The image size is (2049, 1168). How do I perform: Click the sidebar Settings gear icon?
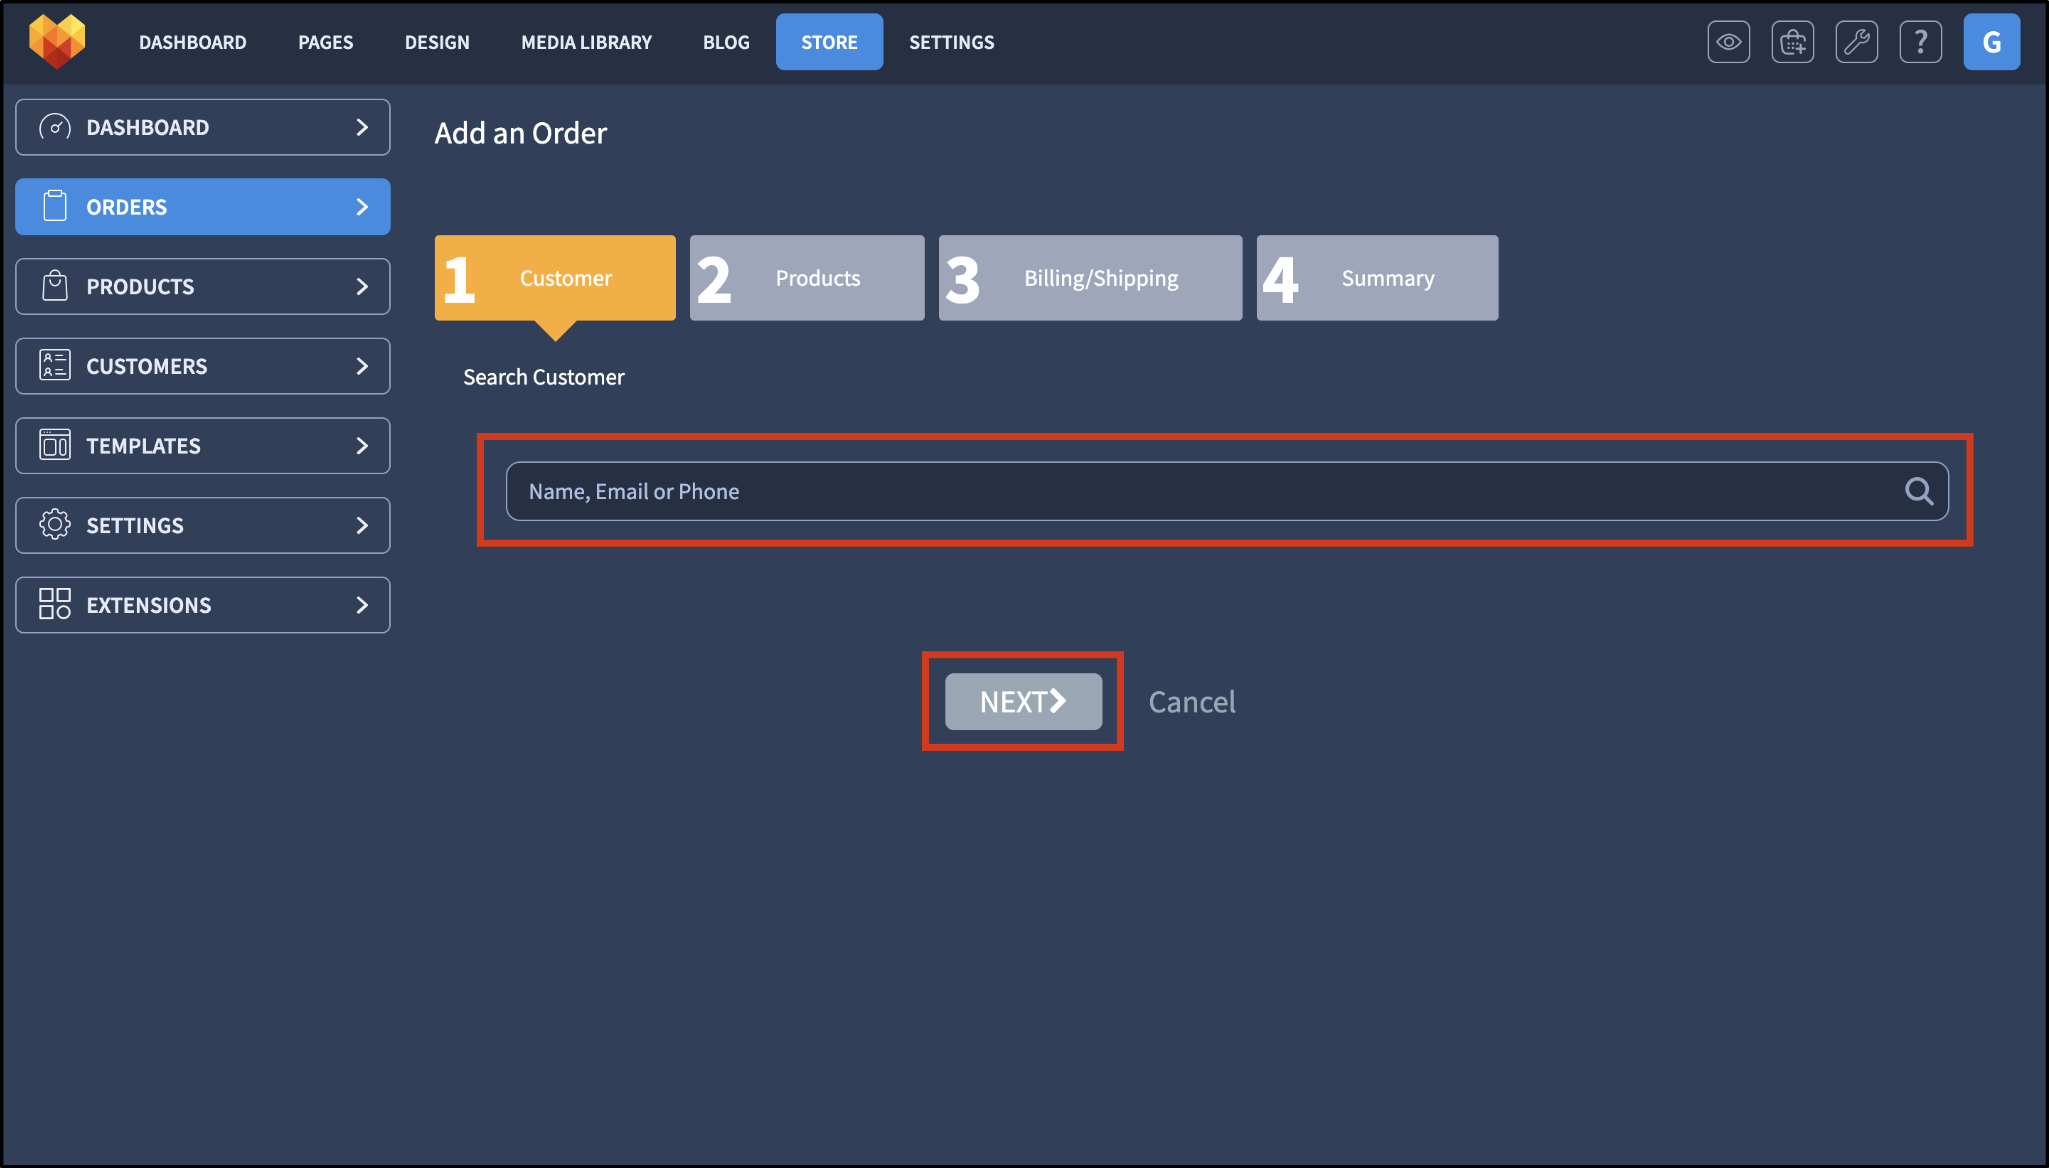tap(55, 524)
